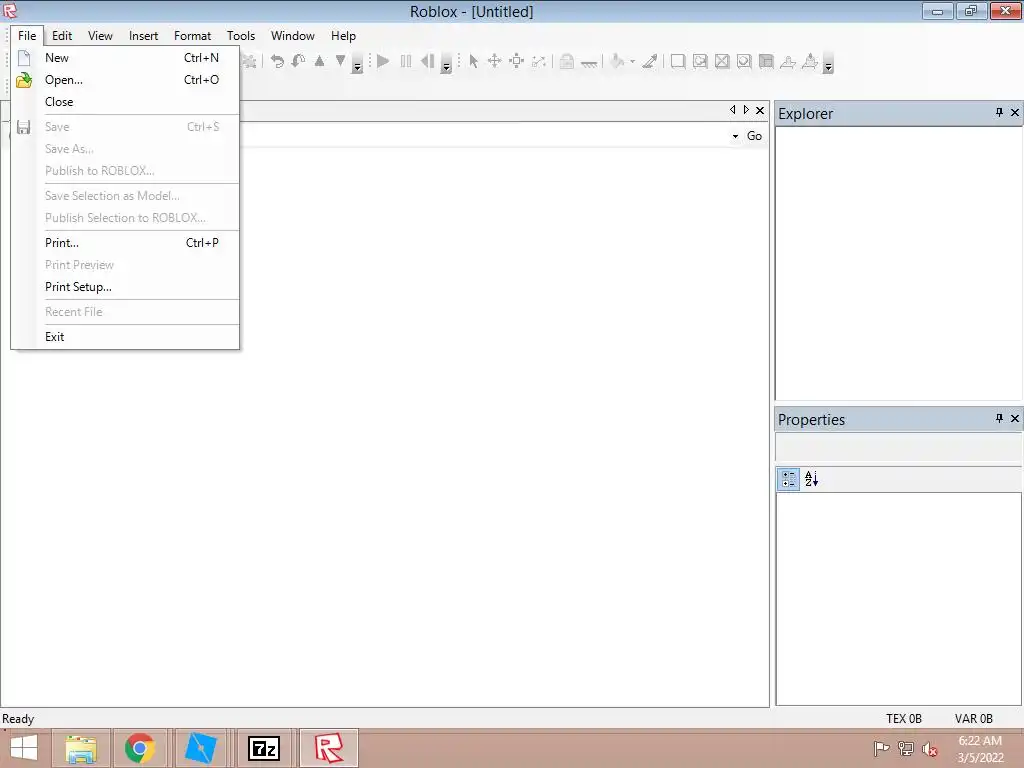Click the Reset step-back toolbar icon
Image resolution: width=1024 pixels, height=768 pixels.
tap(427, 61)
